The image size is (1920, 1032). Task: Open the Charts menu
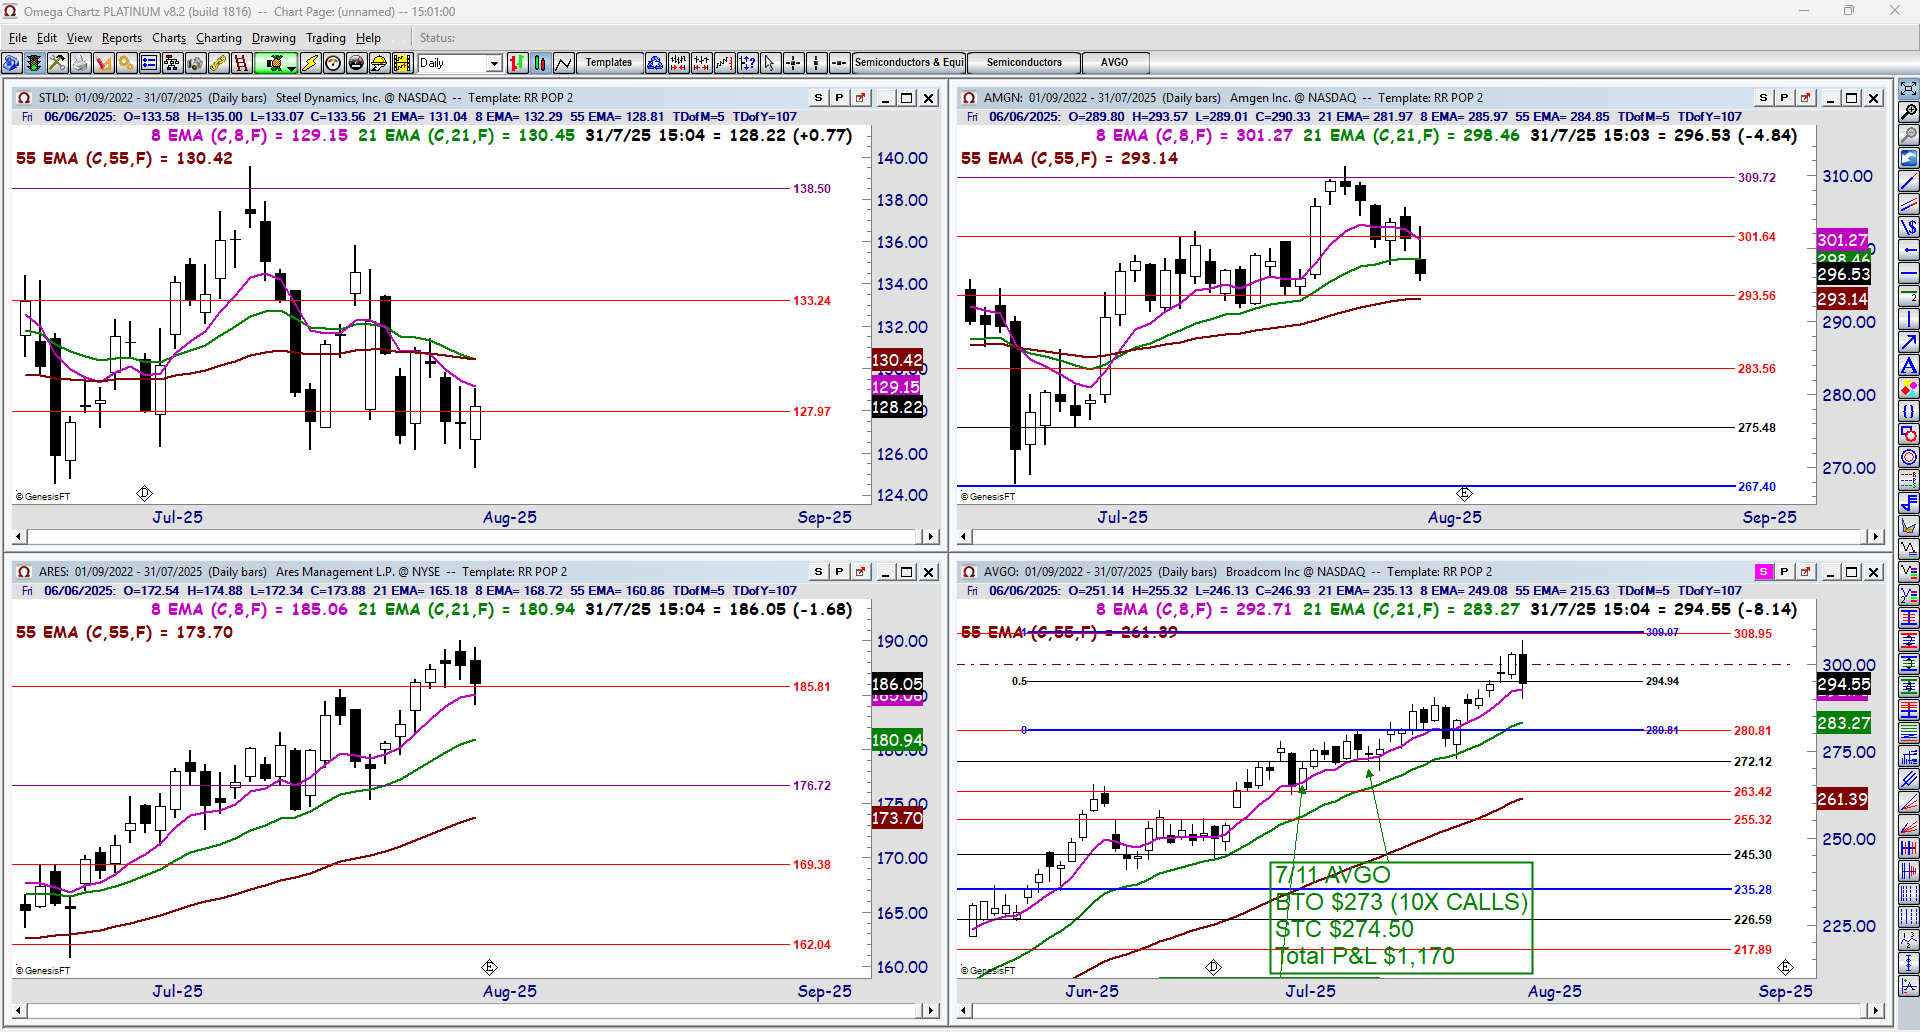[x=169, y=38]
